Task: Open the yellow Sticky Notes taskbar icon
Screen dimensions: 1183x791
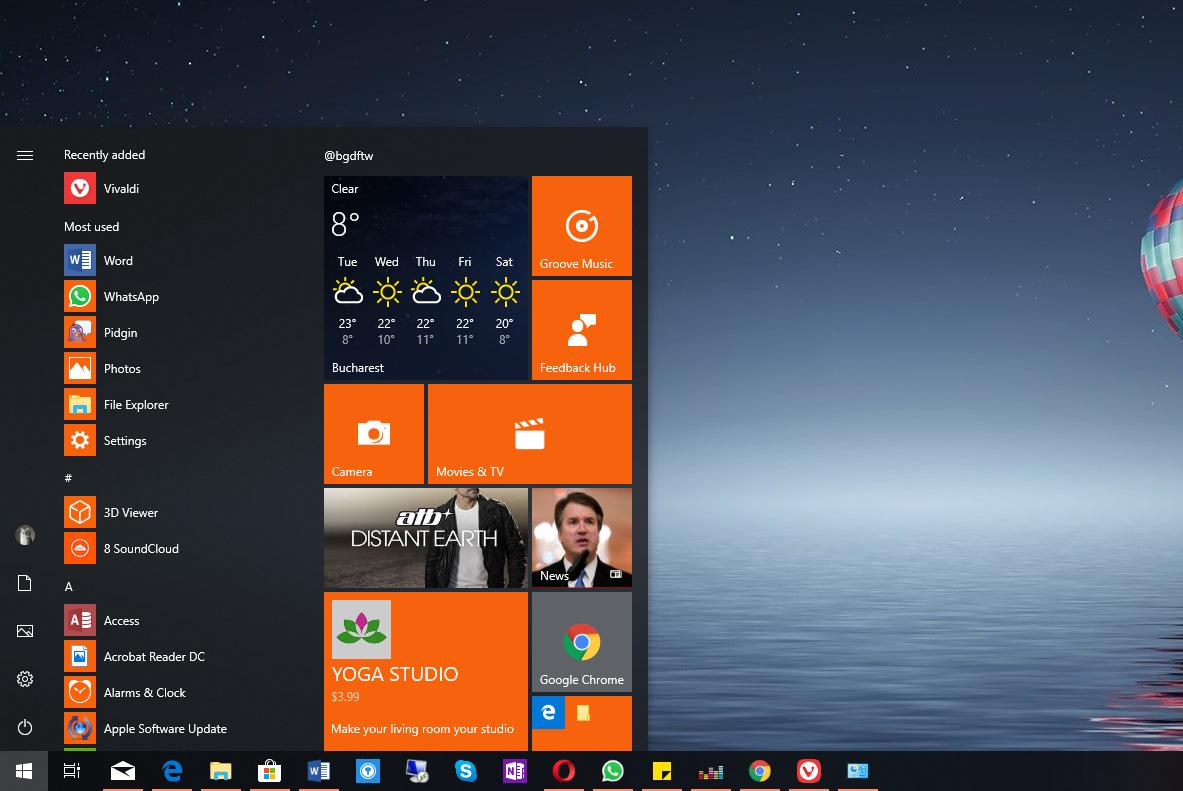Action: tap(662, 771)
